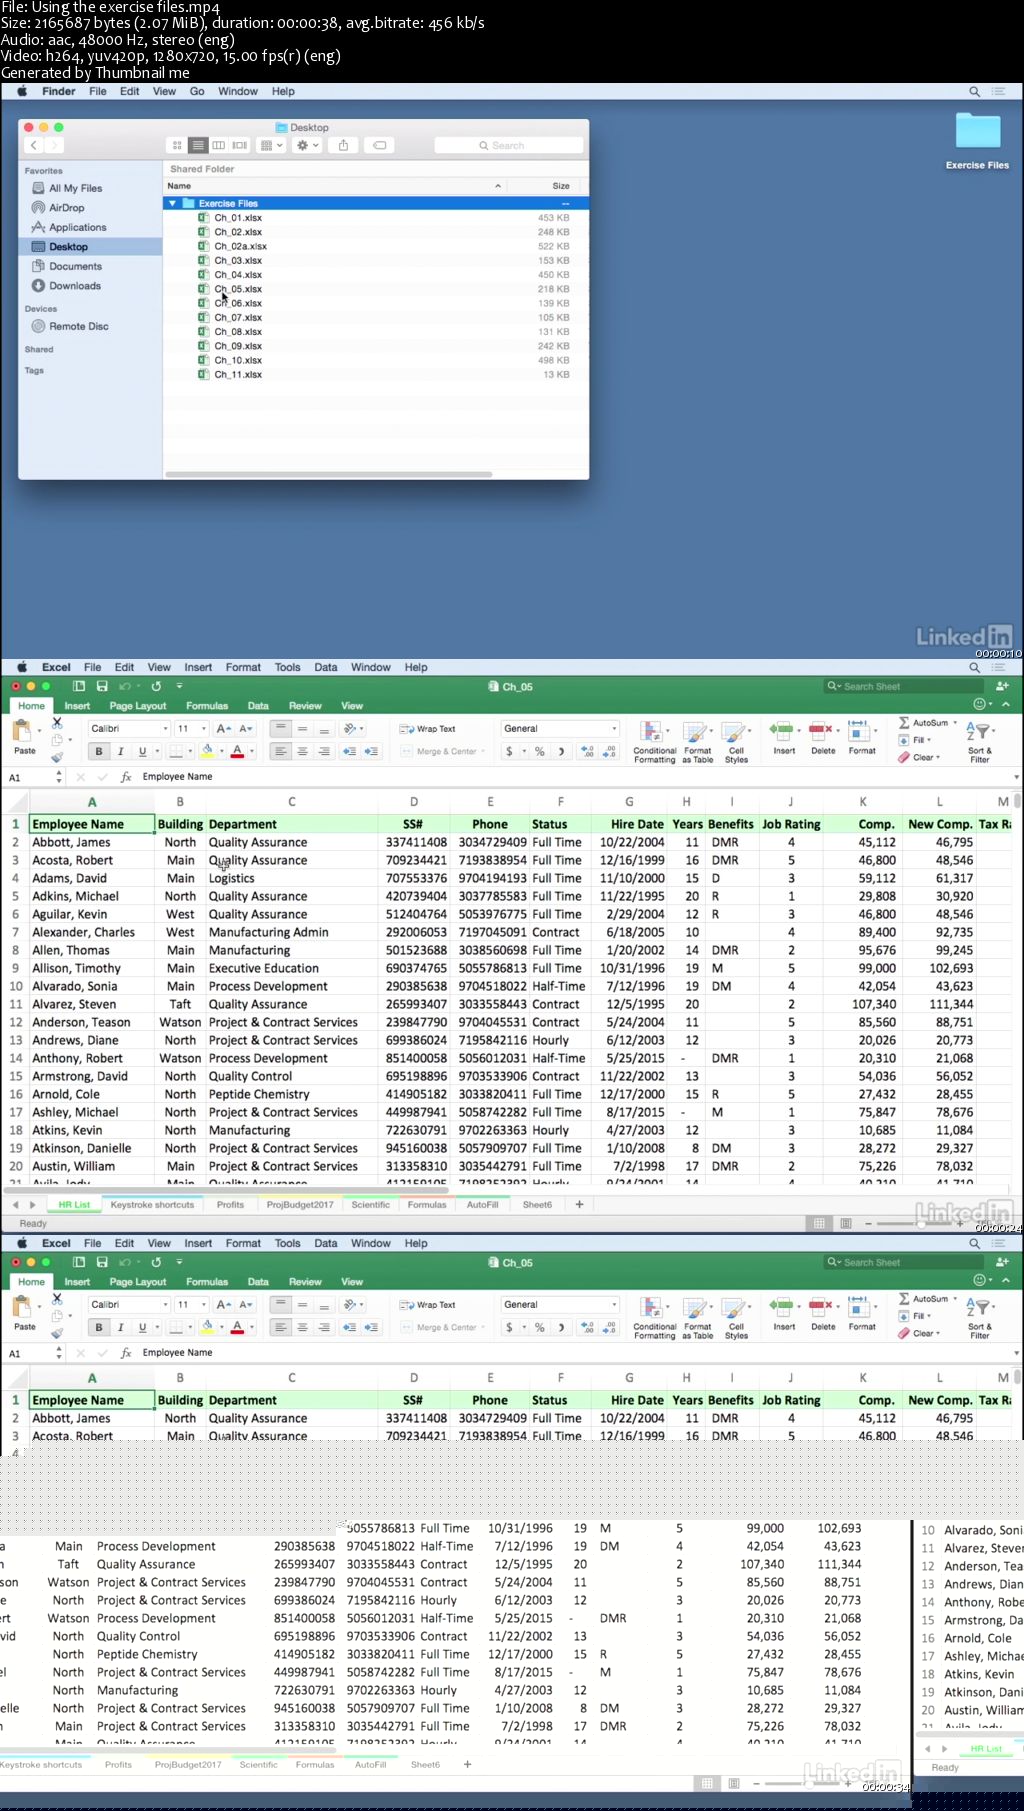The image size is (1024, 1811).
Task: Open Page Layout view in 00:00:24 Excel status bar
Action: coord(846,1223)
